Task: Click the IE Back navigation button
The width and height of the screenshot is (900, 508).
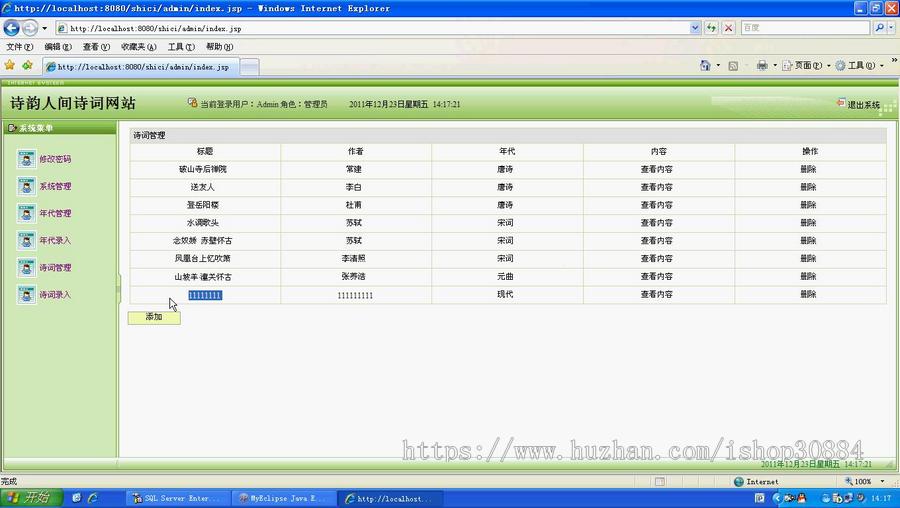Action: 11,28
